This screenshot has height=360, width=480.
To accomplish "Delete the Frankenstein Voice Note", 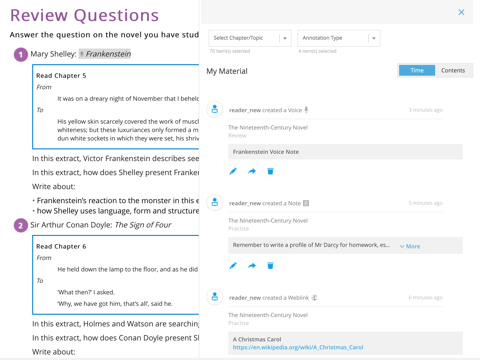I will (270, 171).
